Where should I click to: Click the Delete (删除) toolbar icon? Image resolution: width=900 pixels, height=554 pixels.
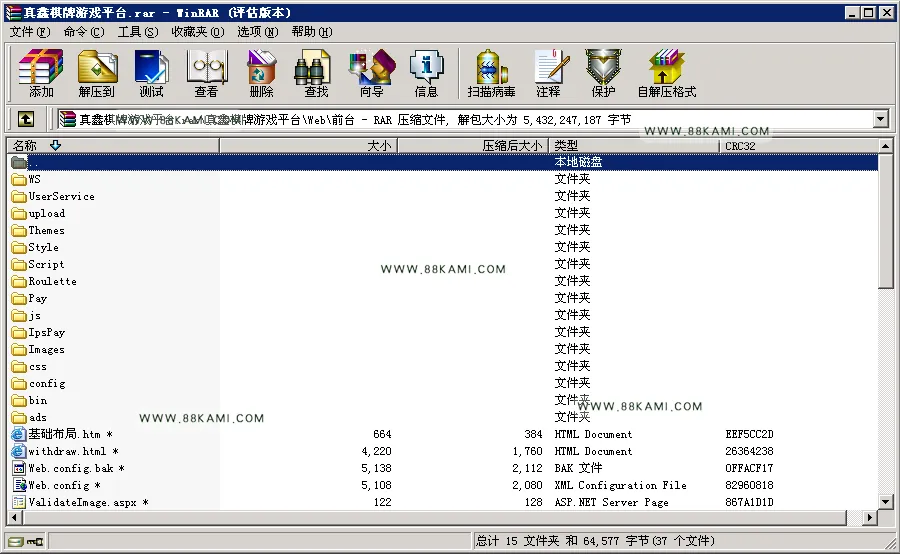click(262, 73)
